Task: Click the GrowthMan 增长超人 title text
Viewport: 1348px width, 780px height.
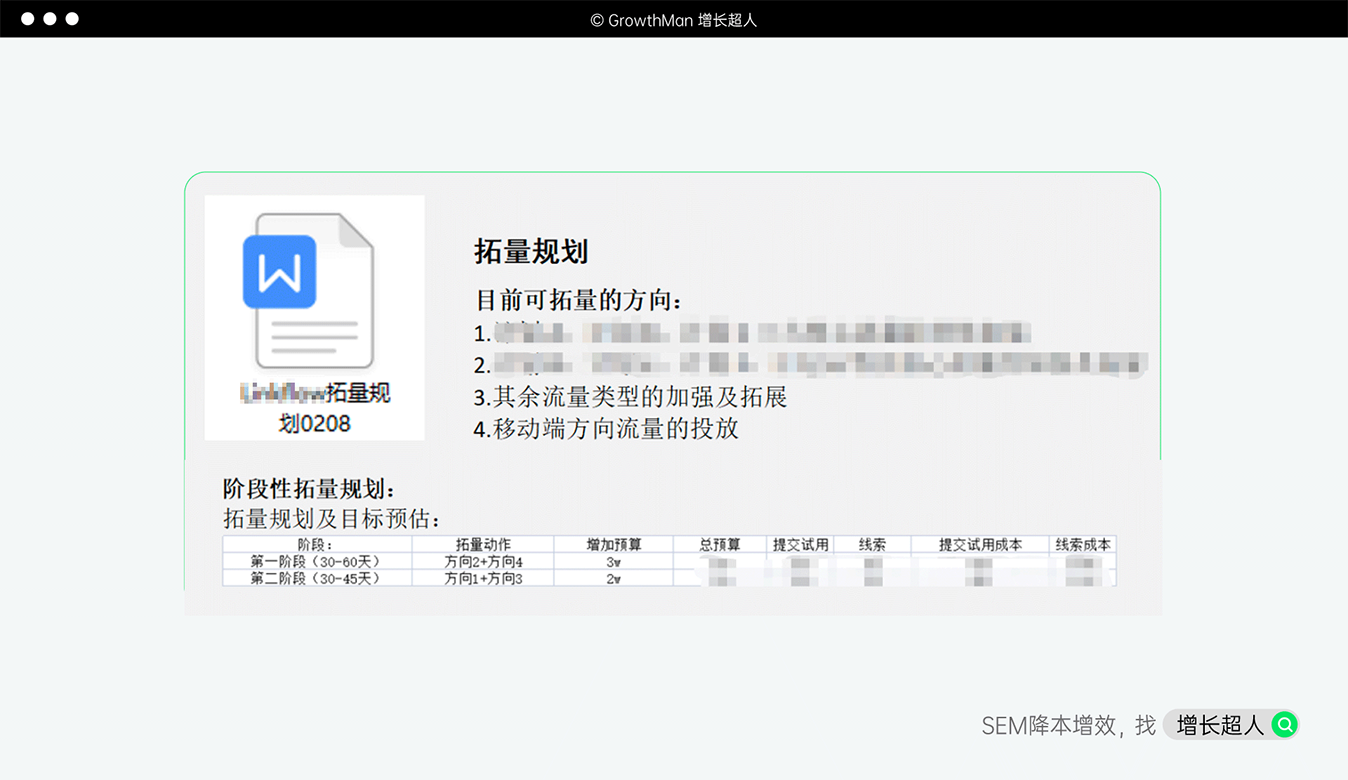Action: pyautogui.click(x=673, y=20)
